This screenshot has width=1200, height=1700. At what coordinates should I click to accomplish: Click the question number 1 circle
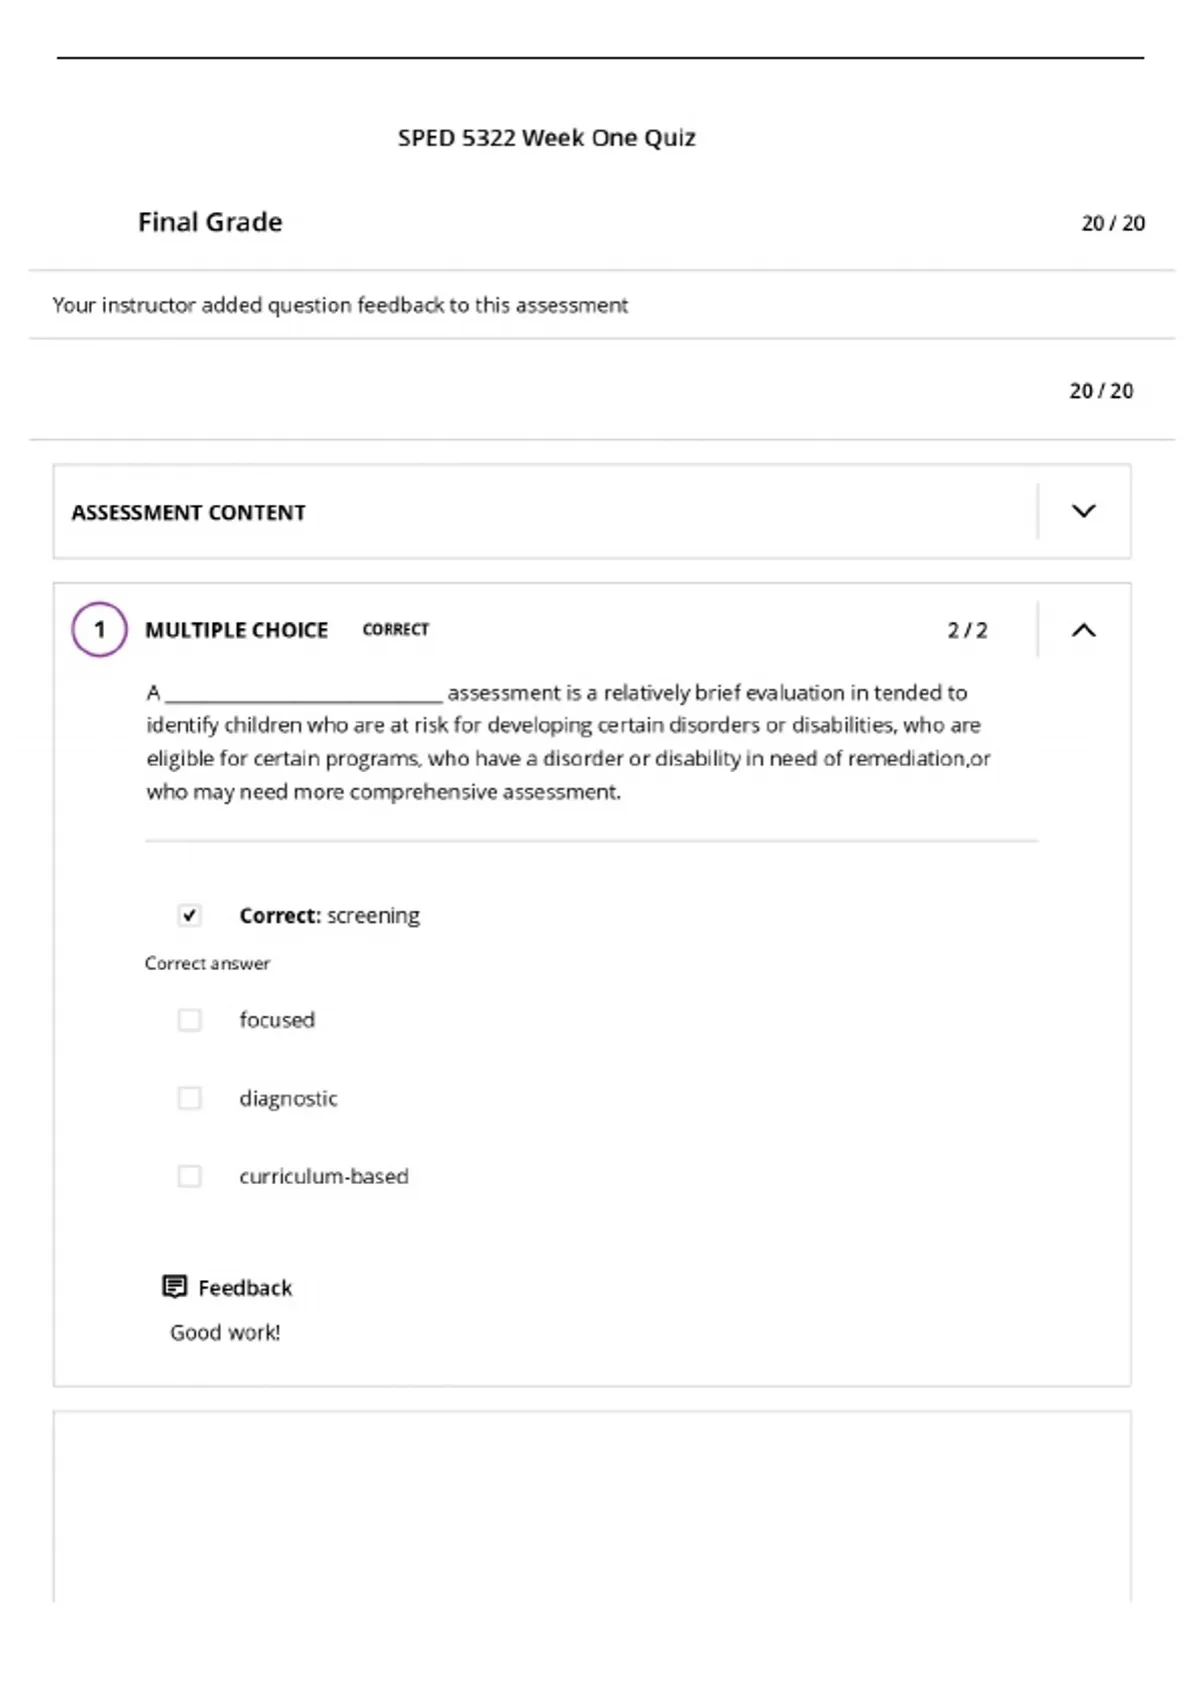[x=99, y=629]
